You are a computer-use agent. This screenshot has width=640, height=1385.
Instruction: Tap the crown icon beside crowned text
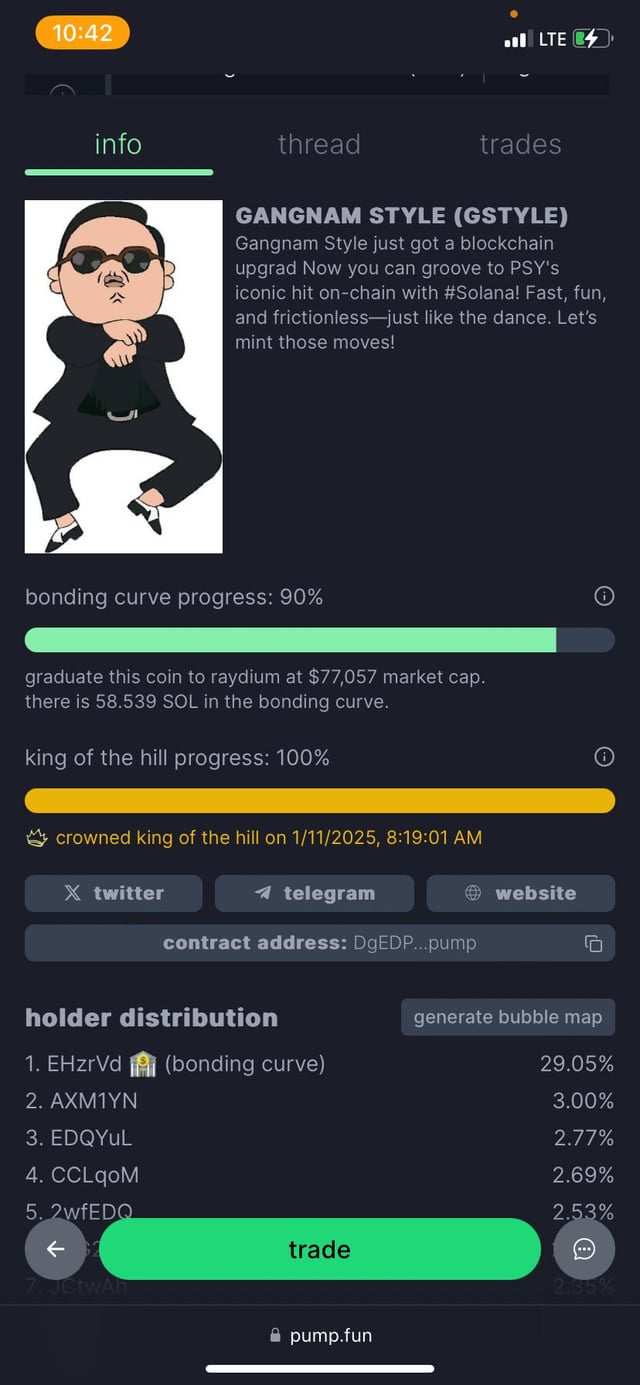pyautogui.click(x=37, y=838)
